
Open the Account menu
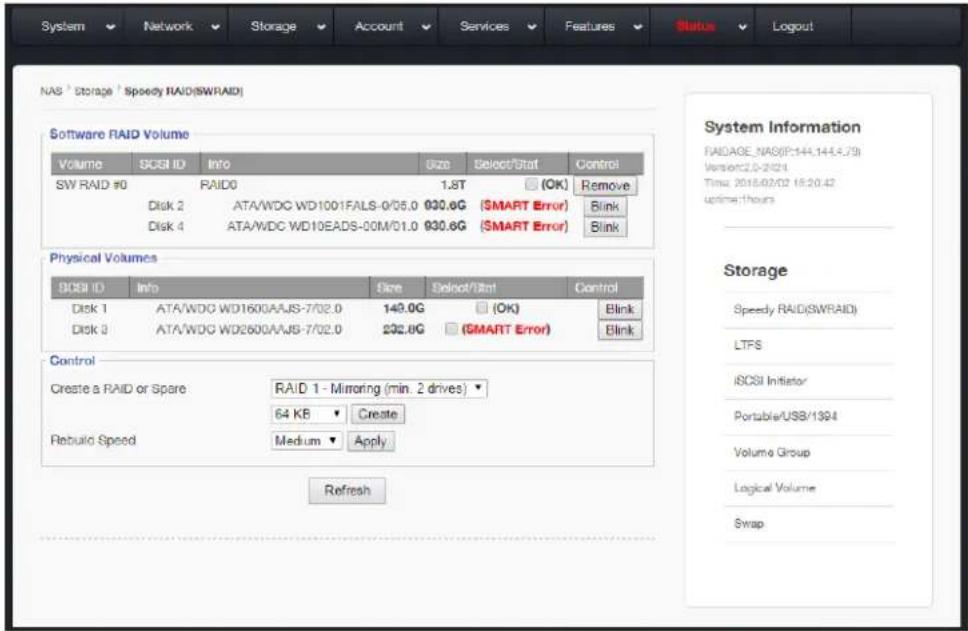[378, 27]
